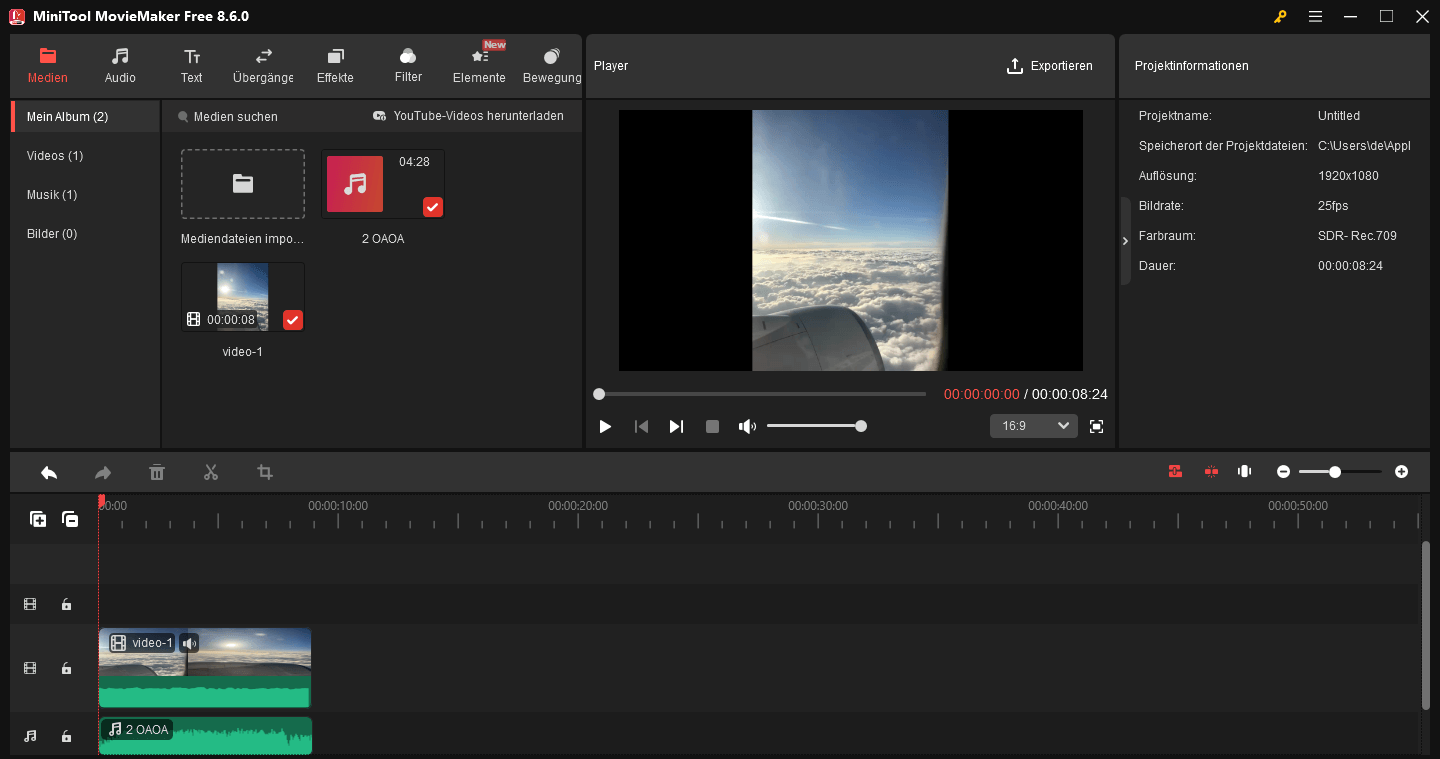Lock the music track with the padlock
This screenshot has width=1440, height=759.
66,736
